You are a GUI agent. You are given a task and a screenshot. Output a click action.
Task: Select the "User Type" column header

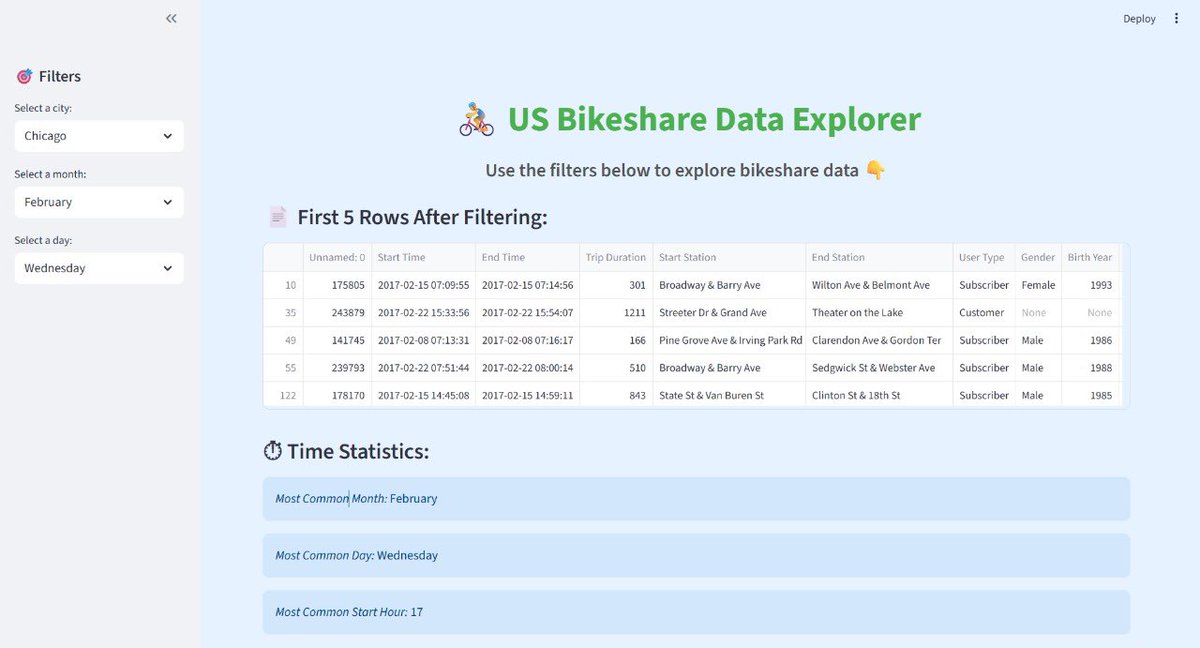click(982, 257)
